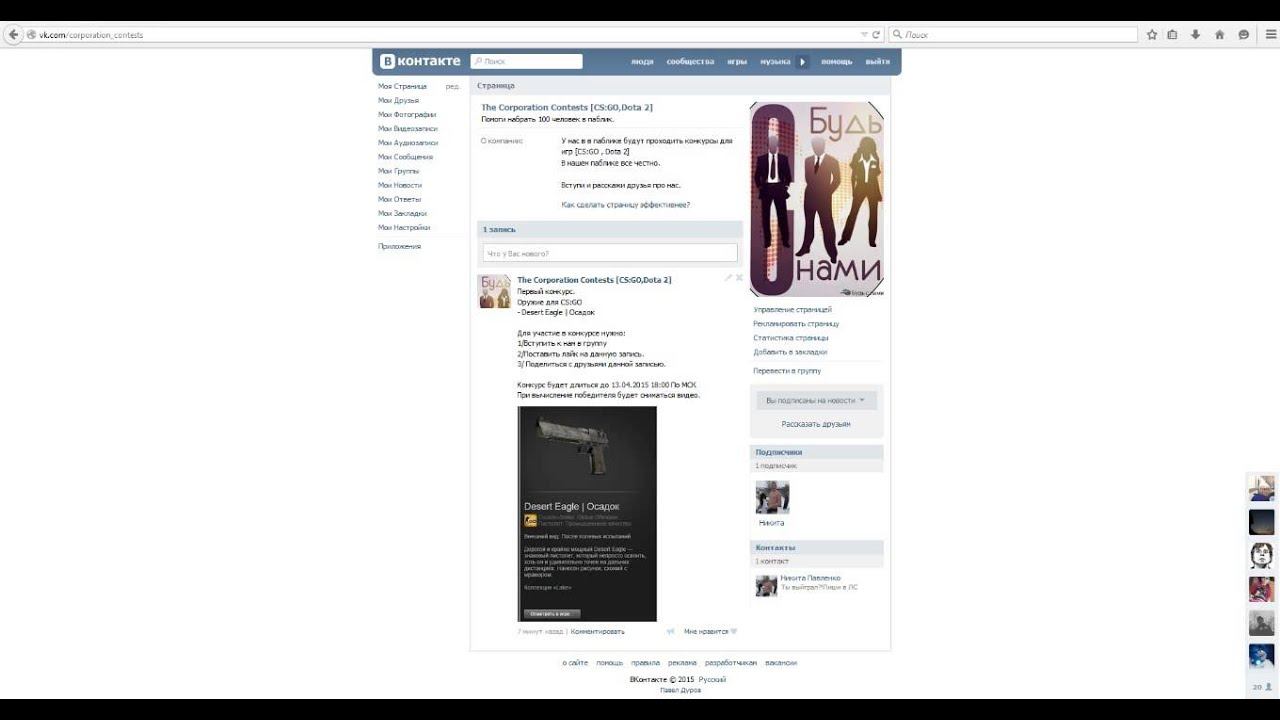1280x720 pixels.
Task: Open post author's small avatar thumbnail
Action: click(x=494, y=291)
